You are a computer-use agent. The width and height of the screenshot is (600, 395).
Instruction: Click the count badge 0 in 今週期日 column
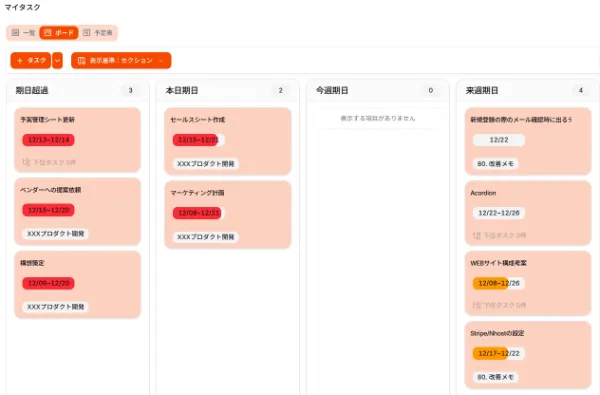pos(430,91)
